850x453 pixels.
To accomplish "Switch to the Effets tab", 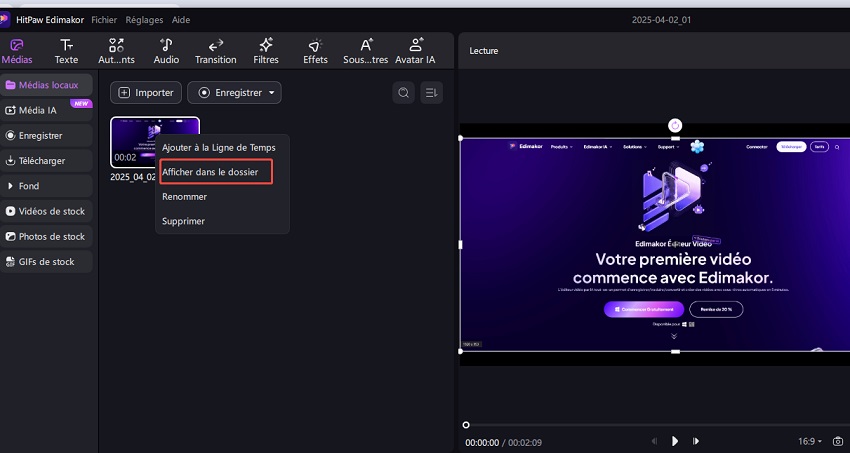I will [315, 51].
